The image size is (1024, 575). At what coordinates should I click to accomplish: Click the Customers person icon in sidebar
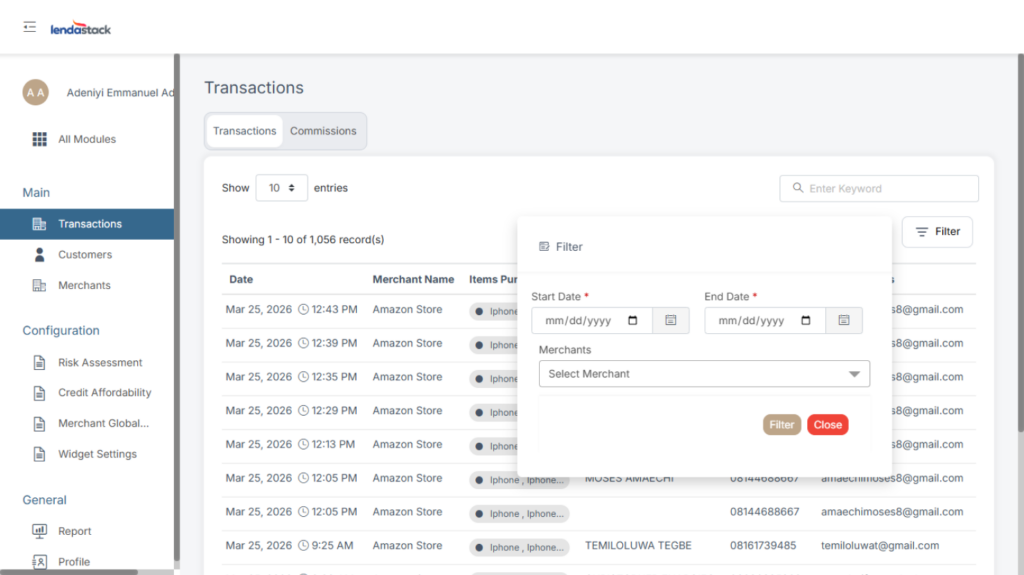[x=40, y=255]
